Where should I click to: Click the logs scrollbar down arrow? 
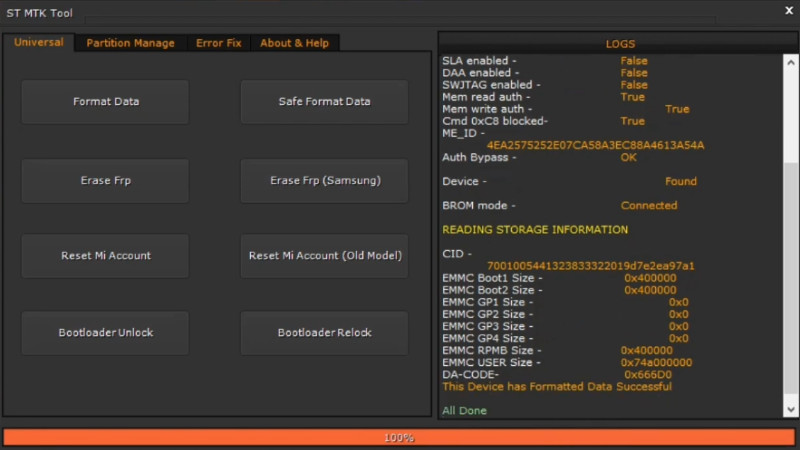pyautogui.click(x=791, y=410)
